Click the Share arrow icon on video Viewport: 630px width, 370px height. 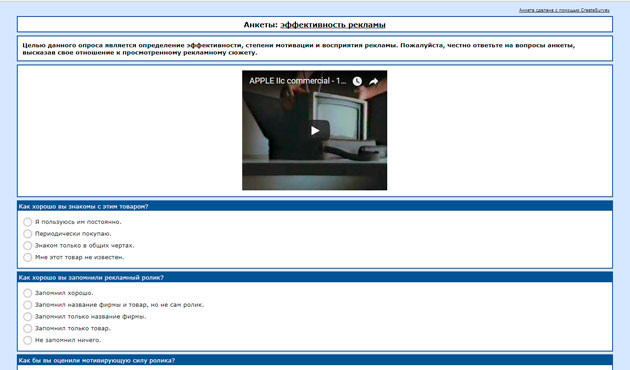[x=374, y=81]
